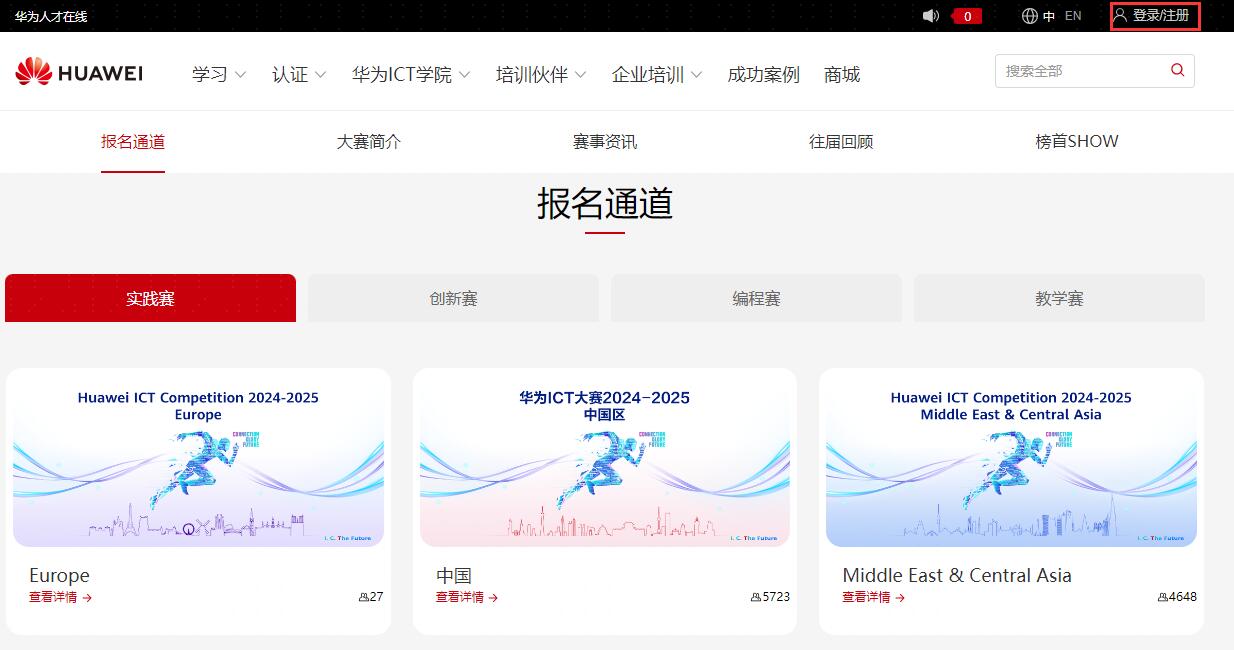Expand the 企业培训 dropdown menu
Viewport: 1234px width, 650px height.
click(x=657, y=74)
